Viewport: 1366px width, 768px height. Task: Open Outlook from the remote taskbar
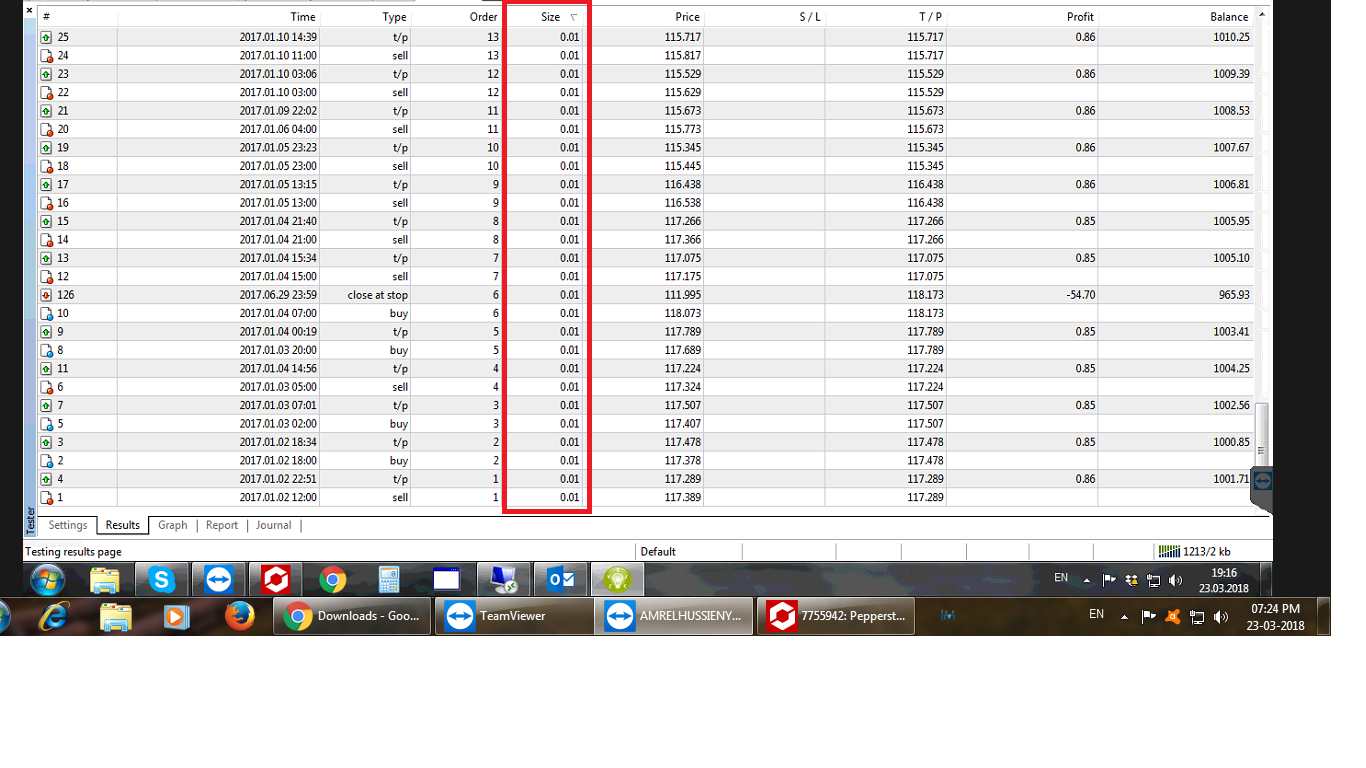[x=561, y=580]
